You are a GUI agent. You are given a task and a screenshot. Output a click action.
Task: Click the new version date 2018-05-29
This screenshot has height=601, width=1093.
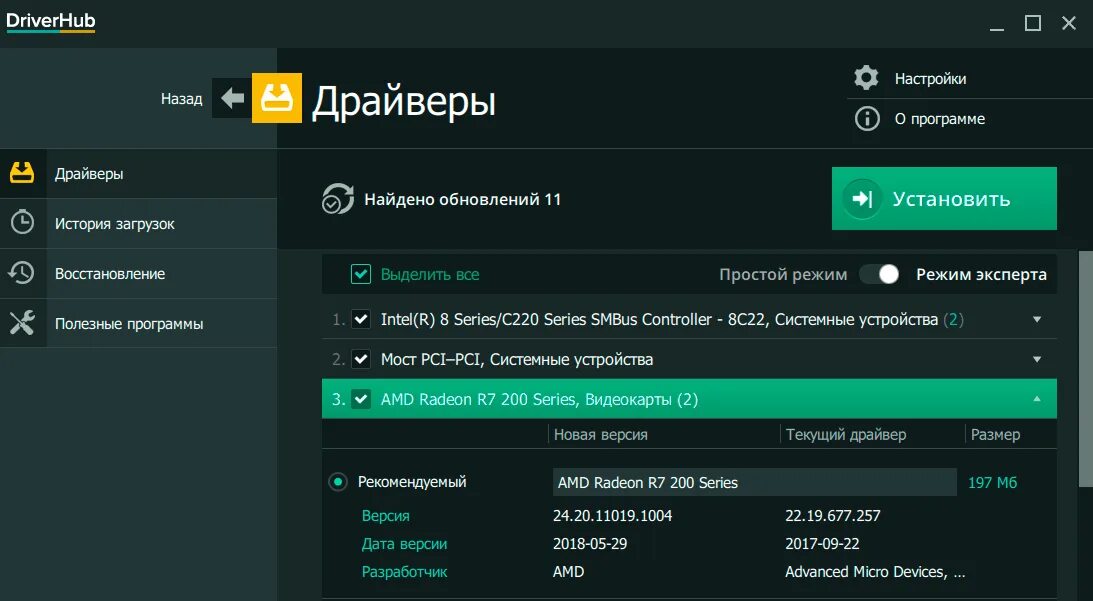[x=590, y=544]
